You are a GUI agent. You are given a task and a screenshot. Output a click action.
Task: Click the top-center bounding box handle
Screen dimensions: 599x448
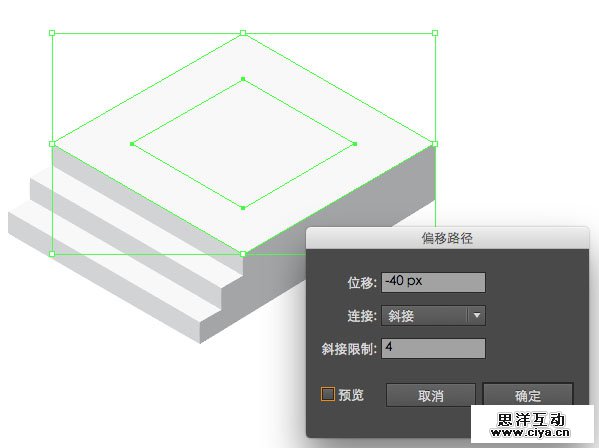(x=243, y=33)
